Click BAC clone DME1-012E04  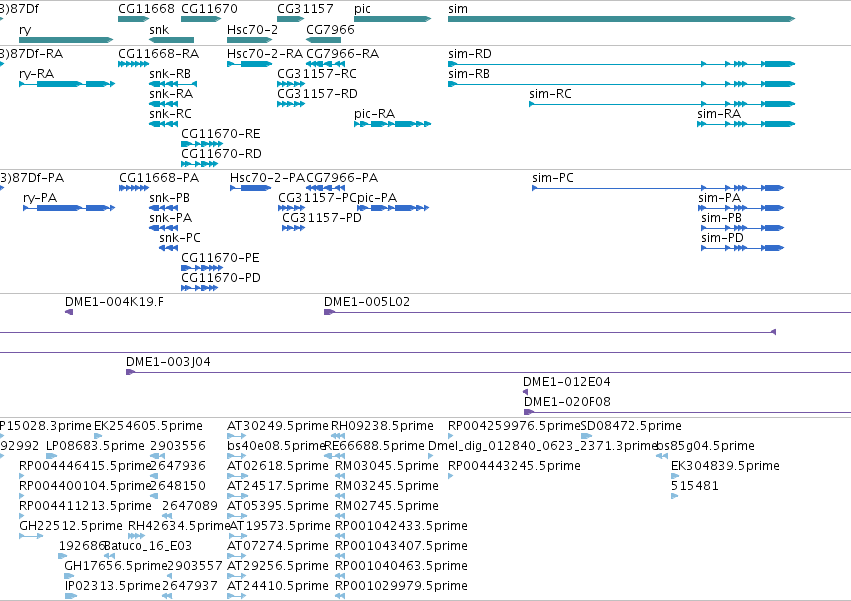click(525, 392)
